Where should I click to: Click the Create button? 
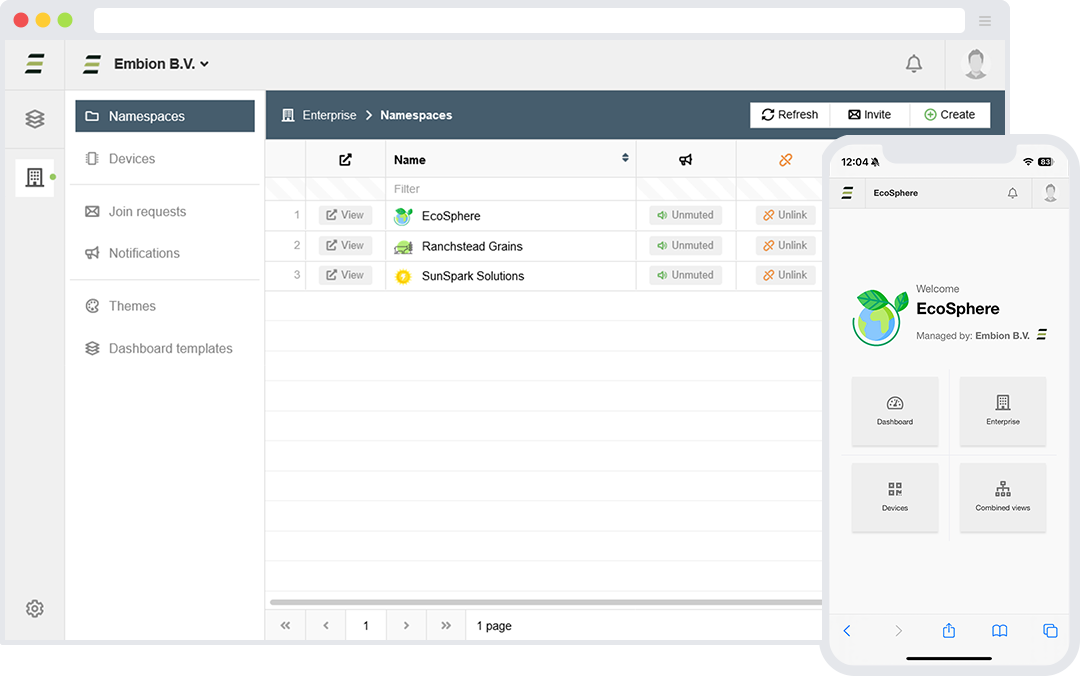coord(949,115)
